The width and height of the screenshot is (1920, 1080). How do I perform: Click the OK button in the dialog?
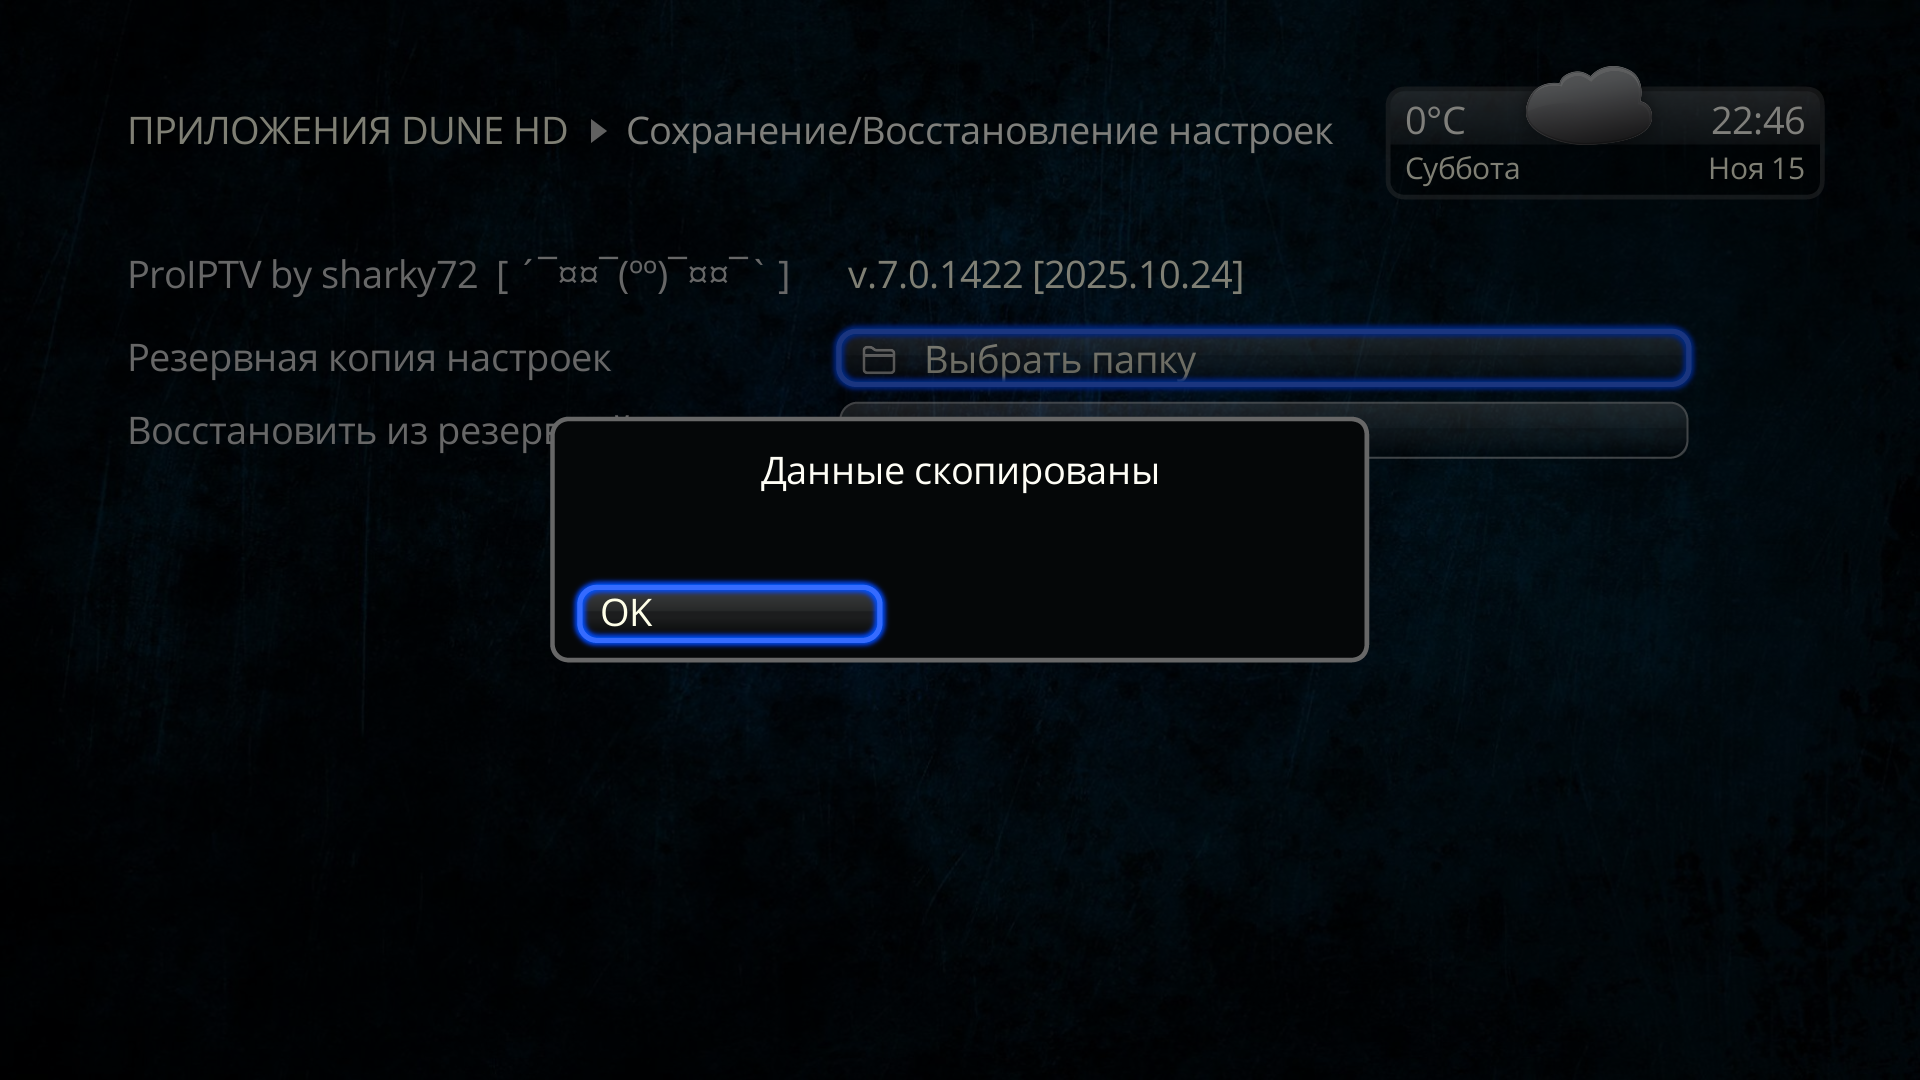click(x=729, y=613)
